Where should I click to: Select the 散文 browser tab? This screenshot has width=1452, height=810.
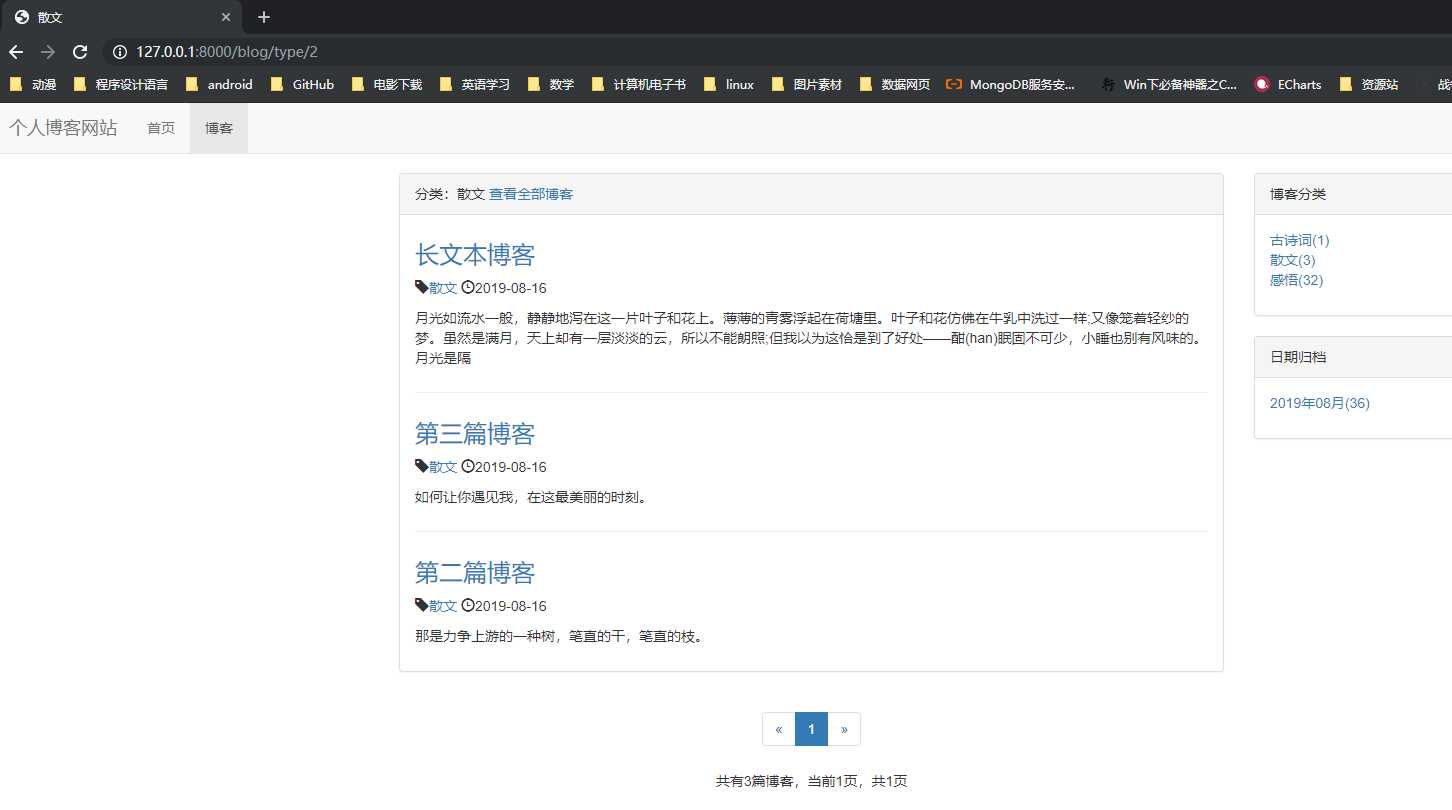pos(120,18)
